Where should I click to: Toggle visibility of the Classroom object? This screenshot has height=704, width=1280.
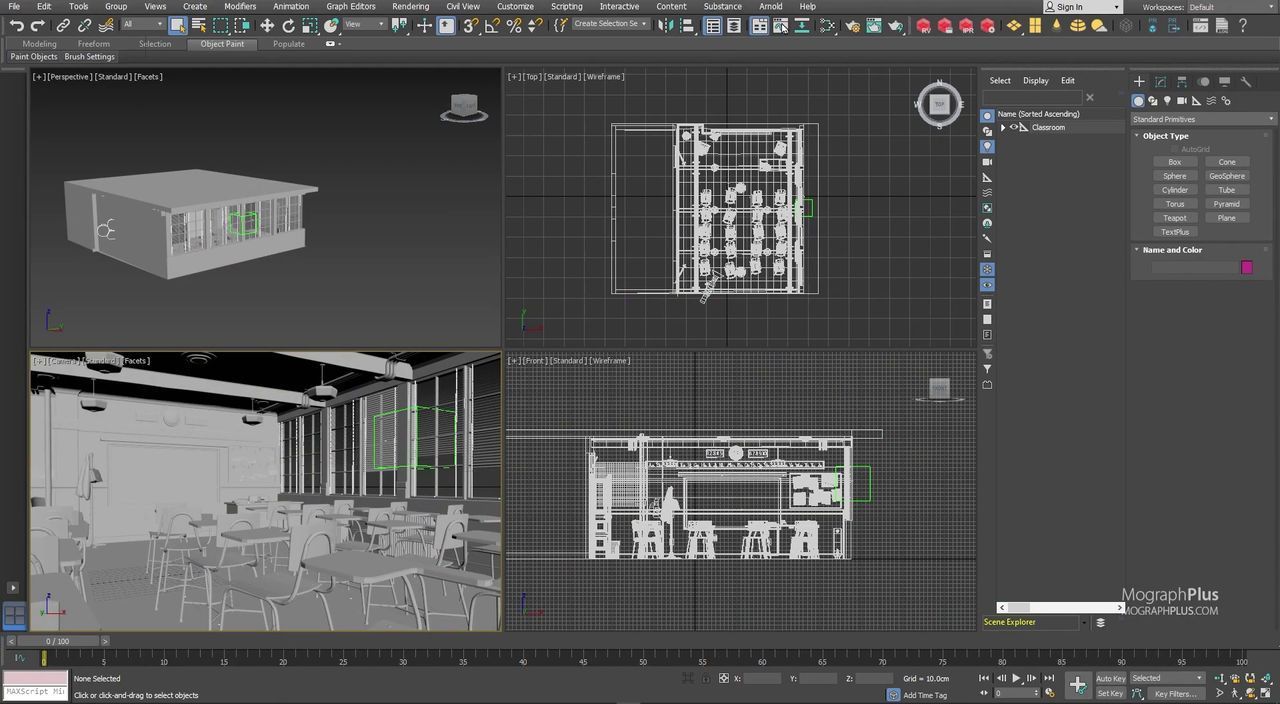pos(1013,128)
